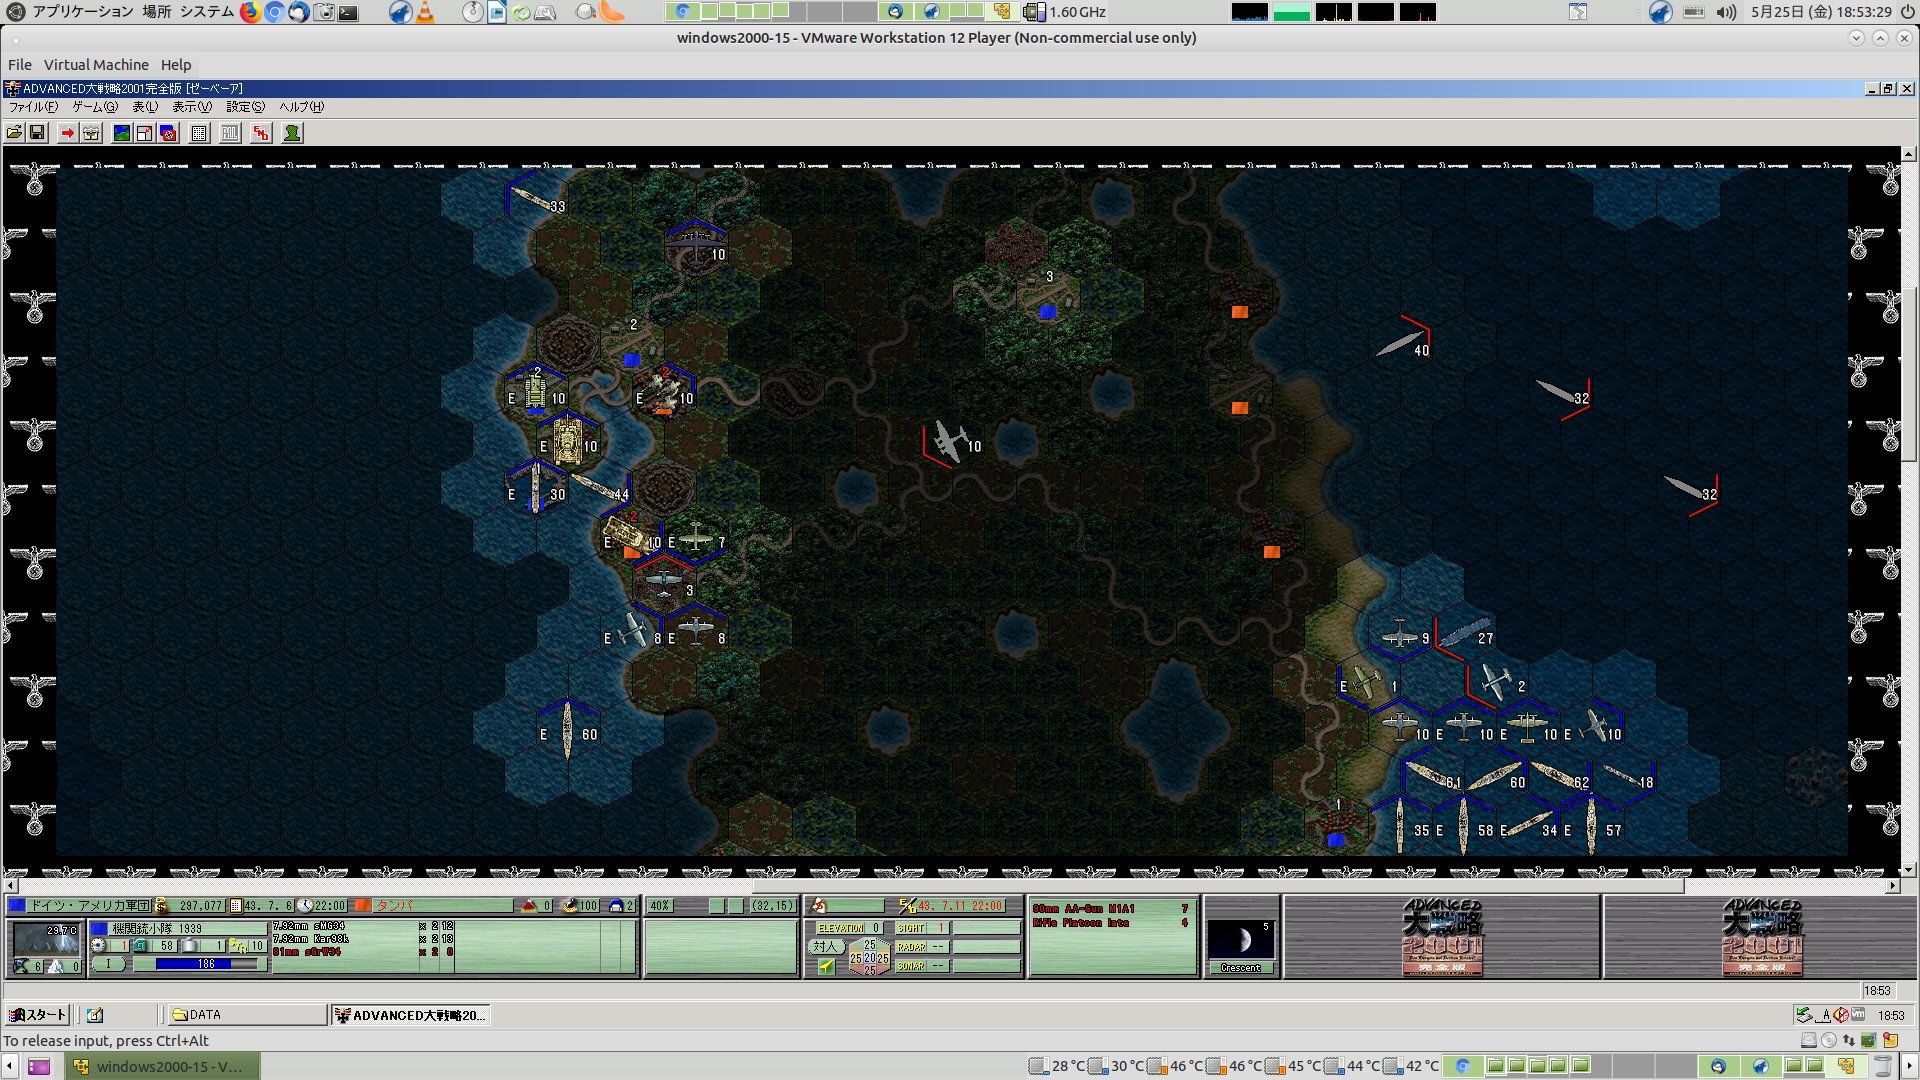Click the grid table toolbar icon
Image resolution: width=1920 pixels, height=1080 pixels.
[199, 133]
